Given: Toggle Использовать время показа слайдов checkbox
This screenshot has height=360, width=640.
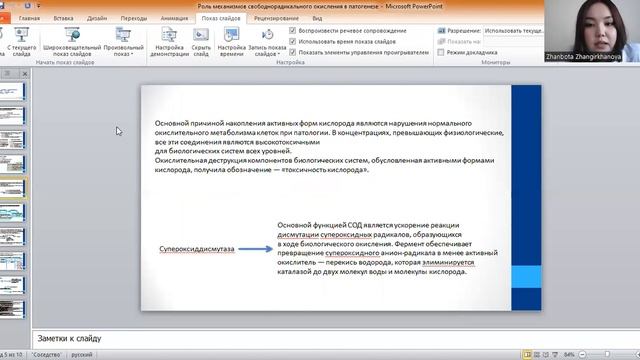Looking at the screenshot, I should [292, 41].
